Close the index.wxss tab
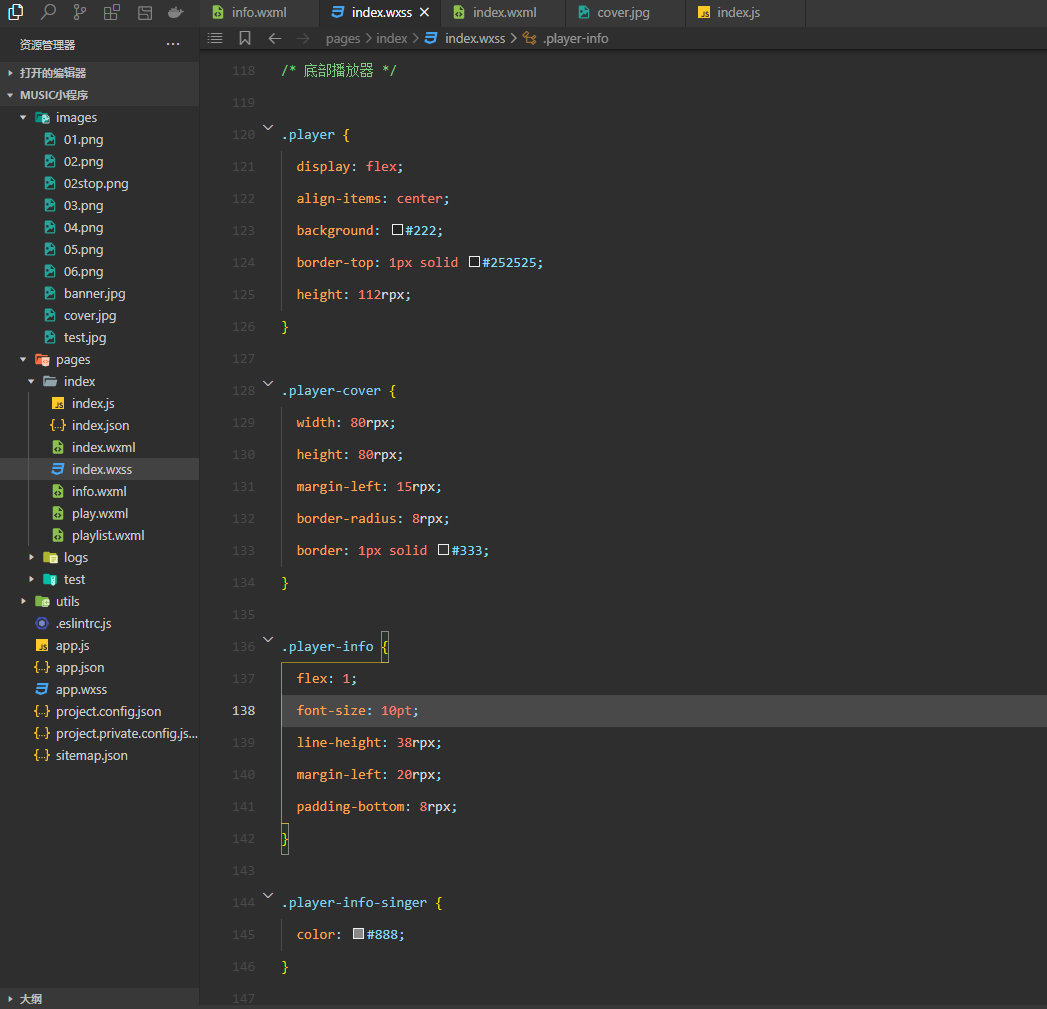 pos(425,13)
